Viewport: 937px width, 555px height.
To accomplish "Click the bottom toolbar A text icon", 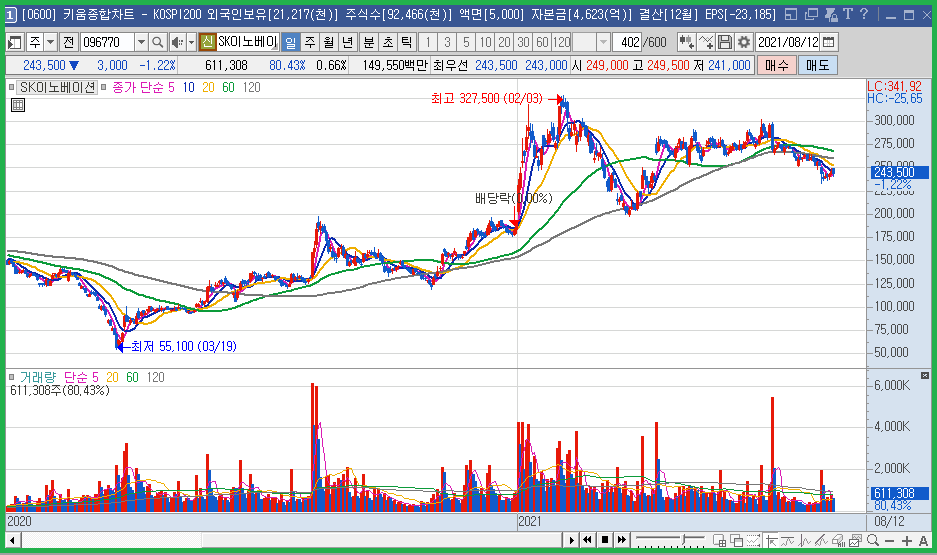I will pos(923,541).
